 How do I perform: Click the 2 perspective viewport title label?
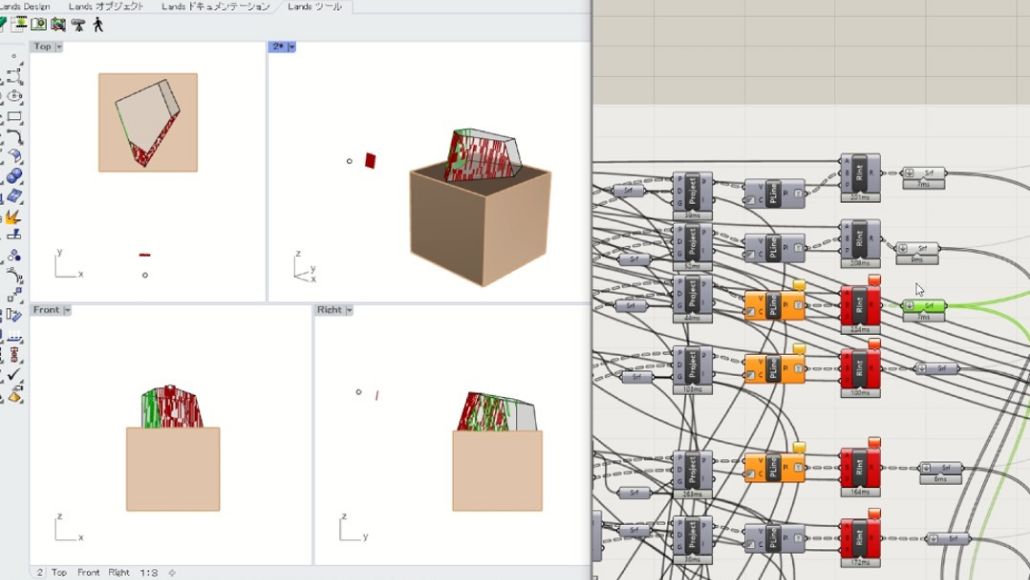[276, 47]
